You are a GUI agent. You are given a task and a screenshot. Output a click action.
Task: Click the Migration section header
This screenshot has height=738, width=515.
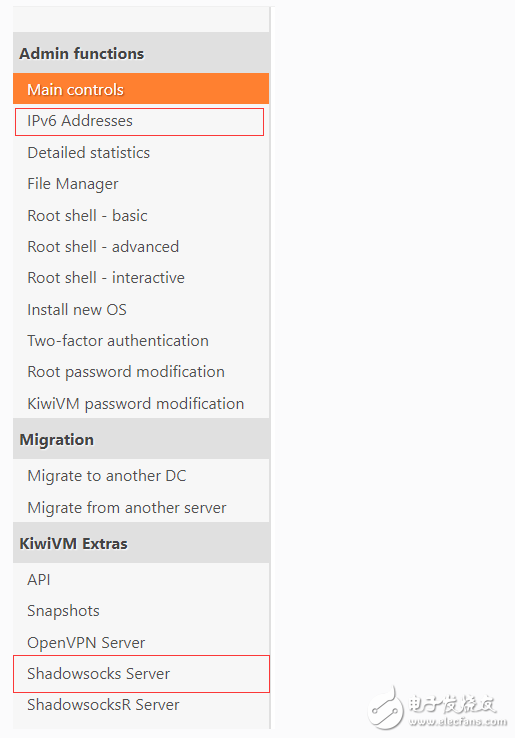tap(141, 439)
